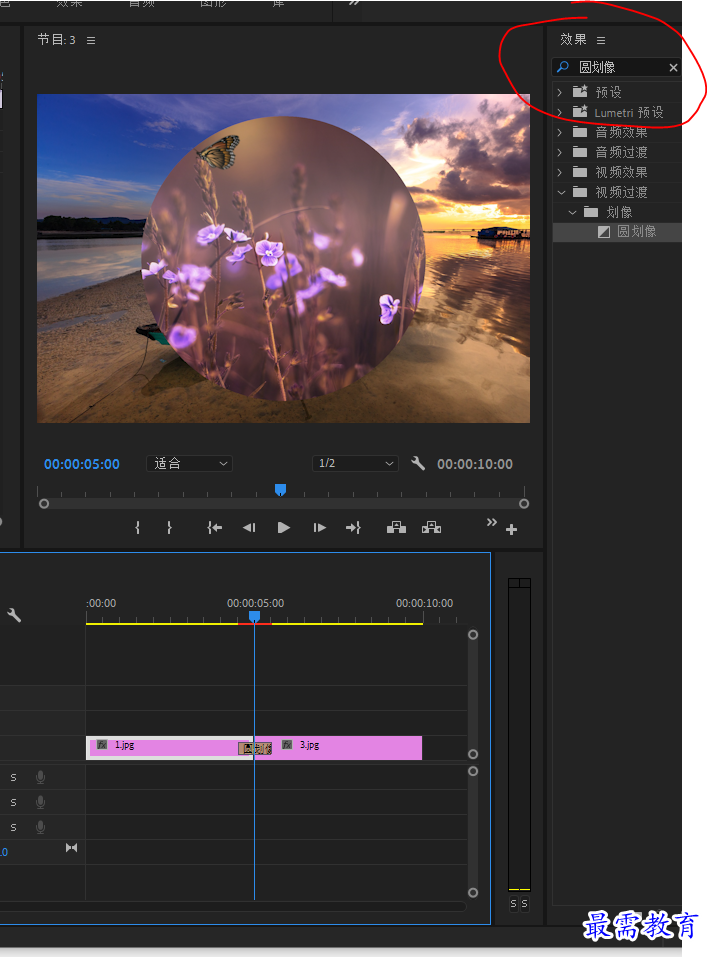Image resolution: width=707 pixels, height=957 pixels.
Task: Click the bowtie-shaped icon in the master track row
Action: point(71,848)
